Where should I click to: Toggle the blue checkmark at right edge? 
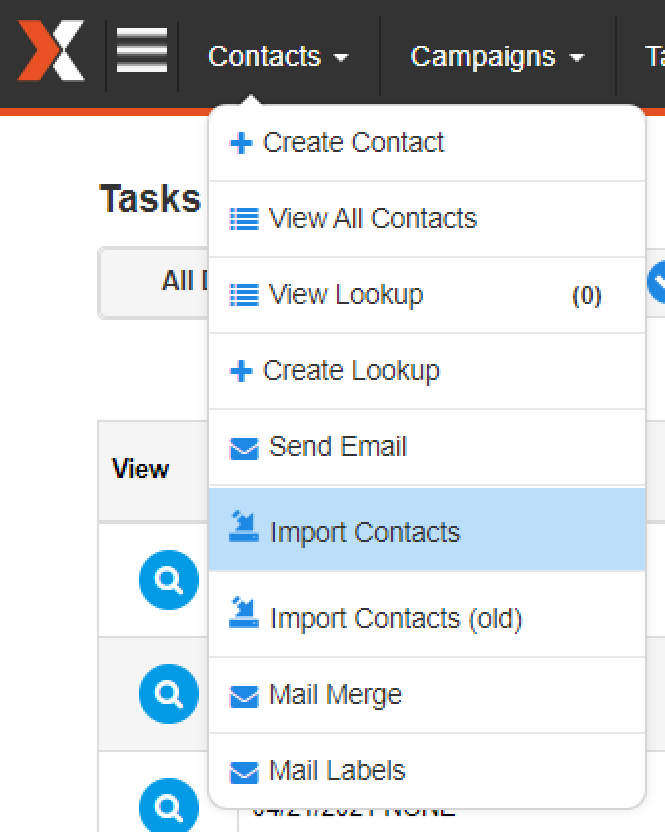click(x=657, y=282)
